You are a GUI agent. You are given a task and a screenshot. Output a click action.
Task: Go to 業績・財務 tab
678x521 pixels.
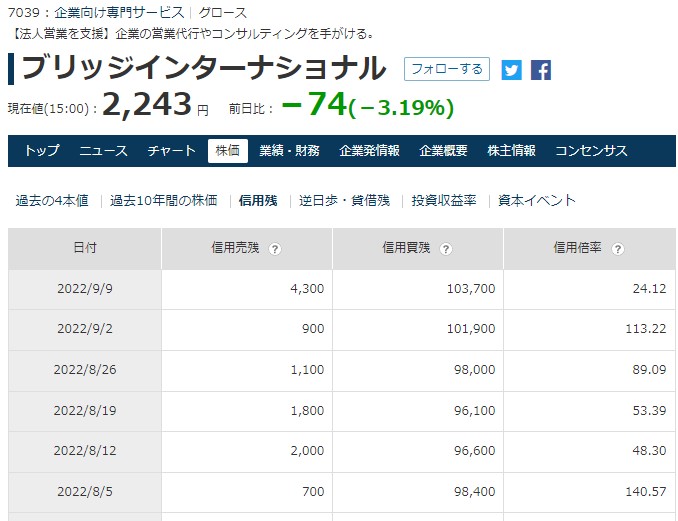(289, 150)
